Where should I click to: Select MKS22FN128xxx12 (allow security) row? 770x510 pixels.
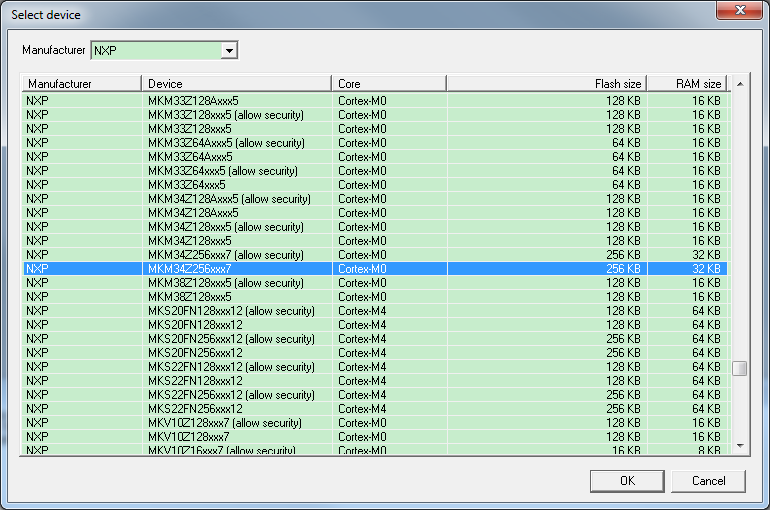[375, 367]
